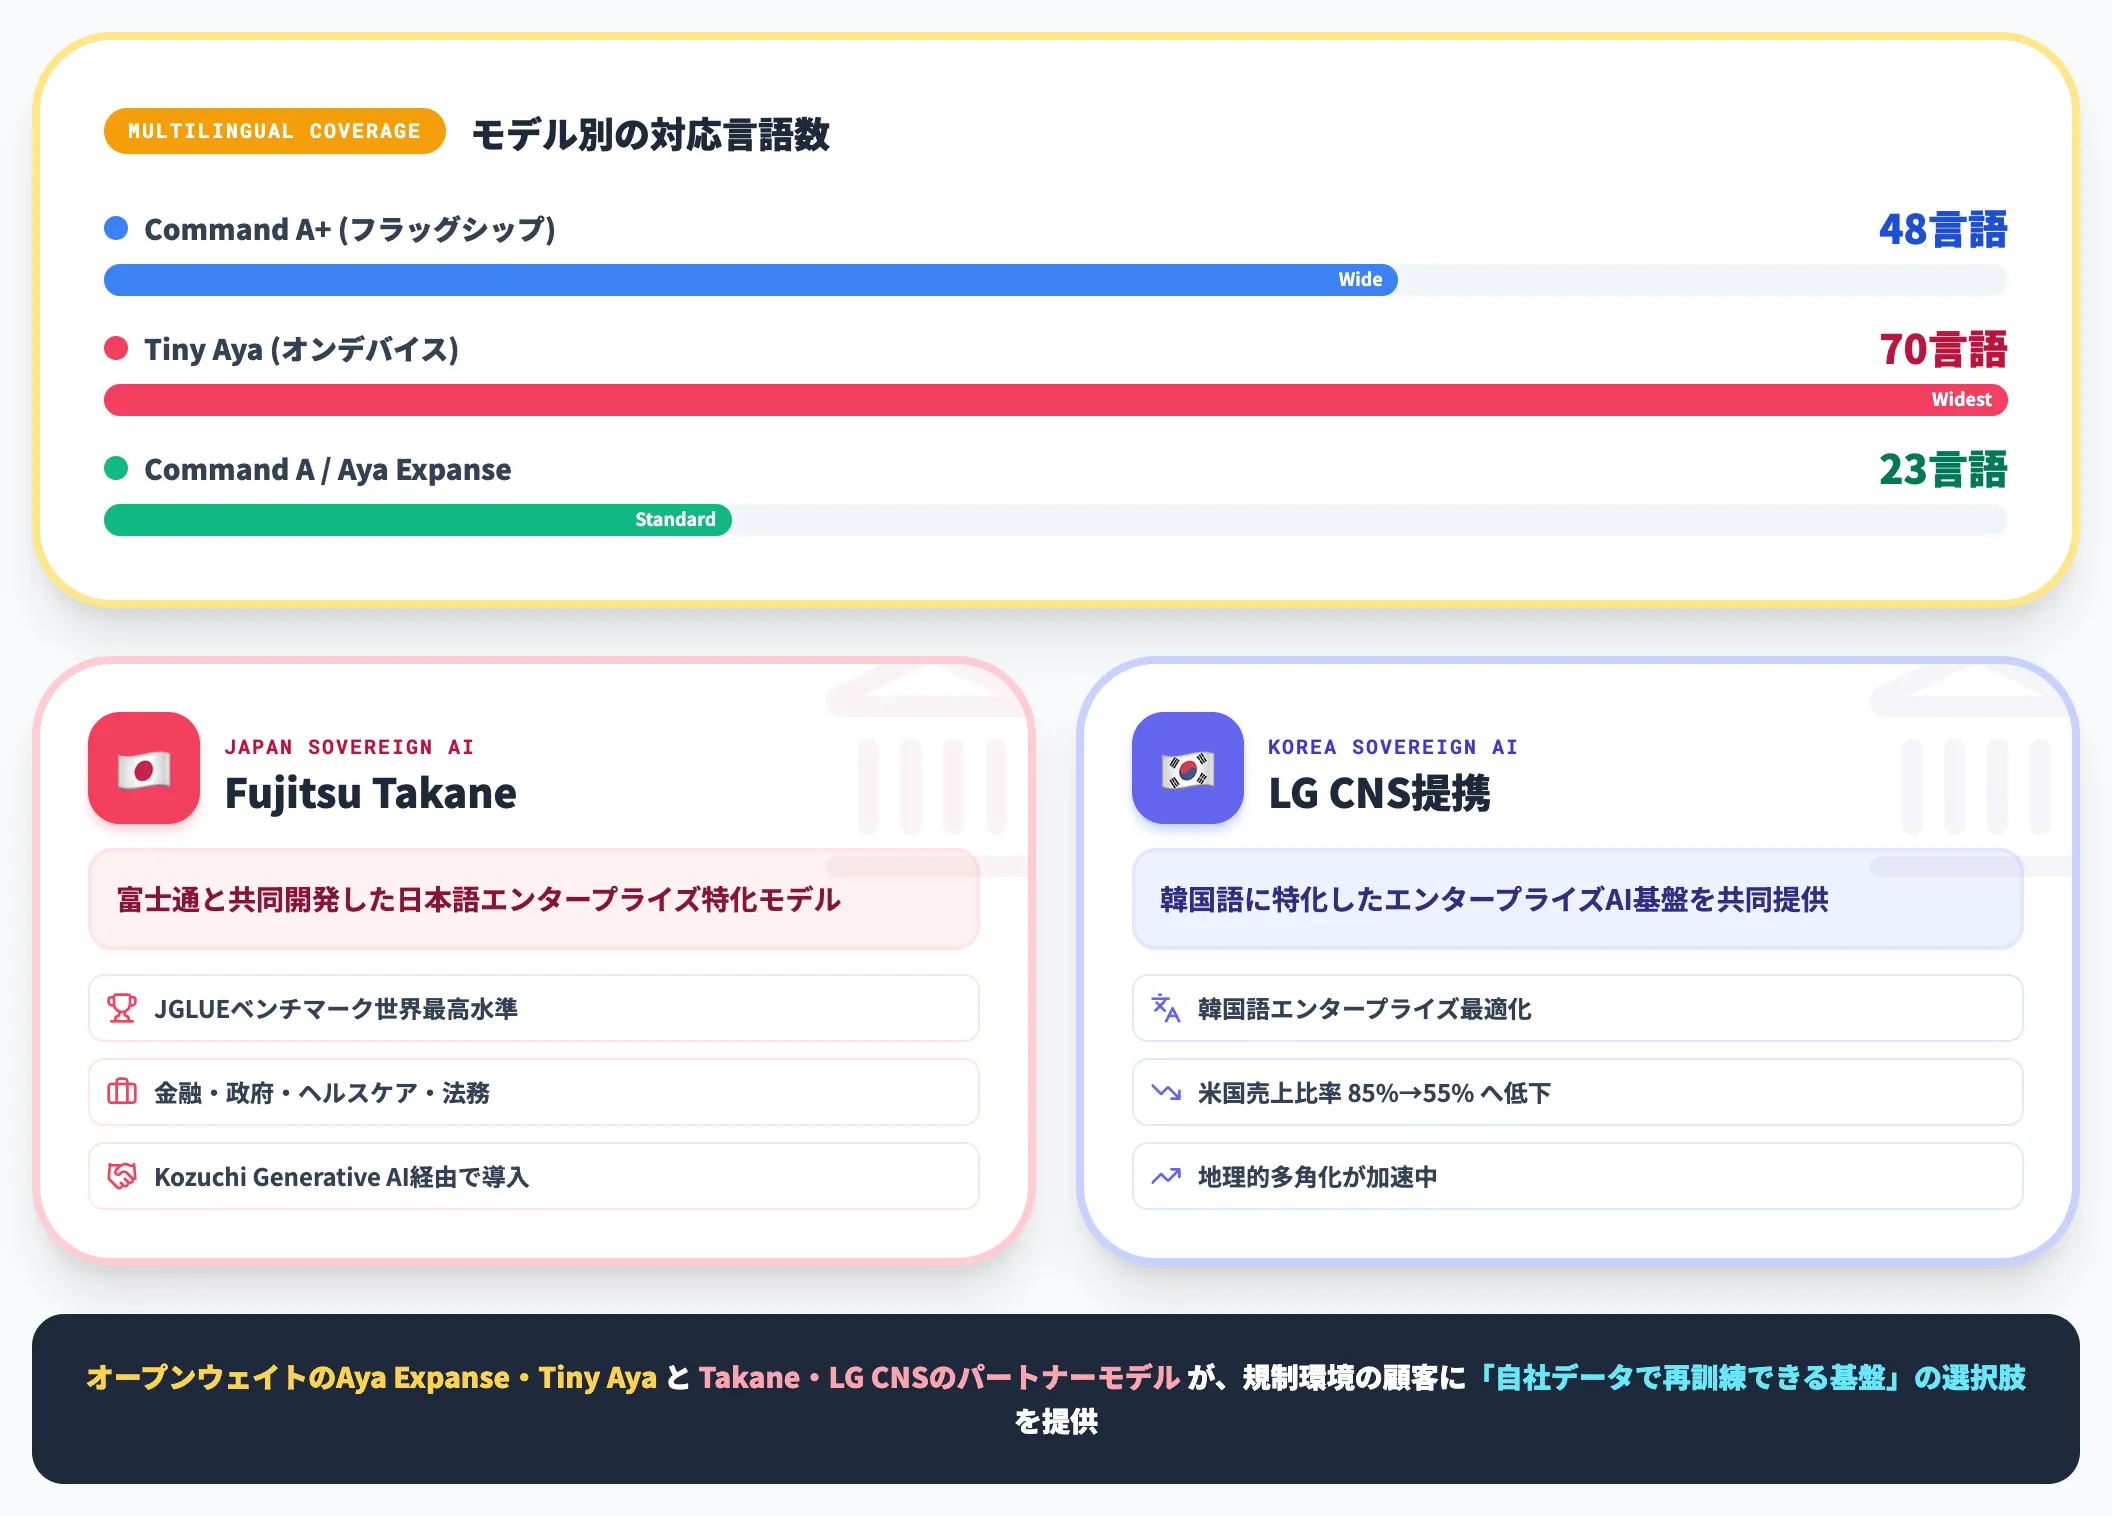Click the blue Command A+ coverage bar
The height and width of the screenshot is (1516, 2112).
(751, 280)
